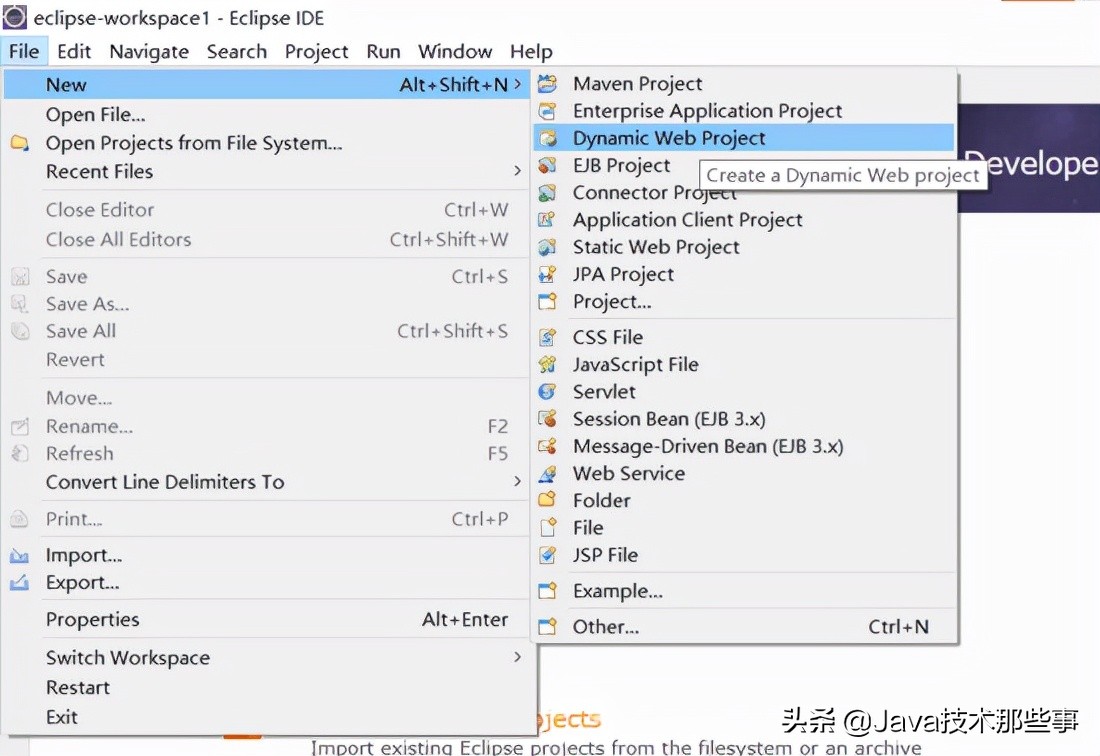Screen dimensions: 1100x756
Task: Click the Example... icon
Action: coord(547,591)
